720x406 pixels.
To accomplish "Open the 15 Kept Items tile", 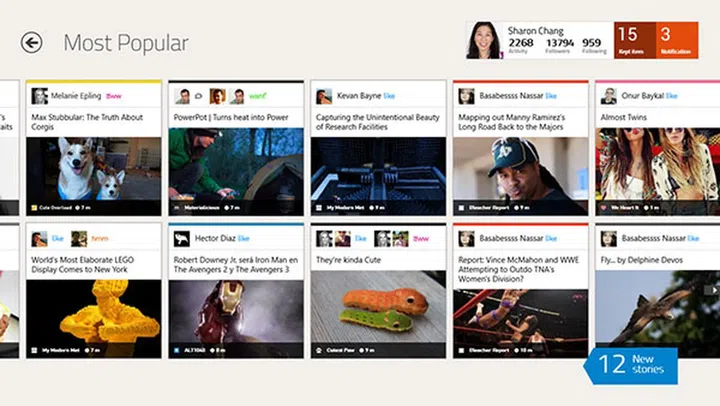I will tap(635, 40).
